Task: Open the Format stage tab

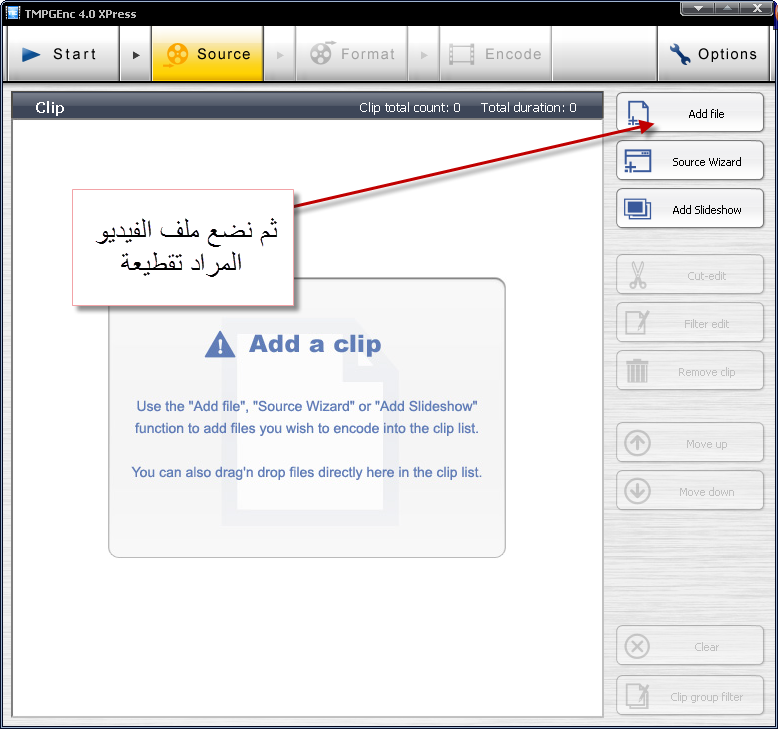Action: click(x=352, y=54)
